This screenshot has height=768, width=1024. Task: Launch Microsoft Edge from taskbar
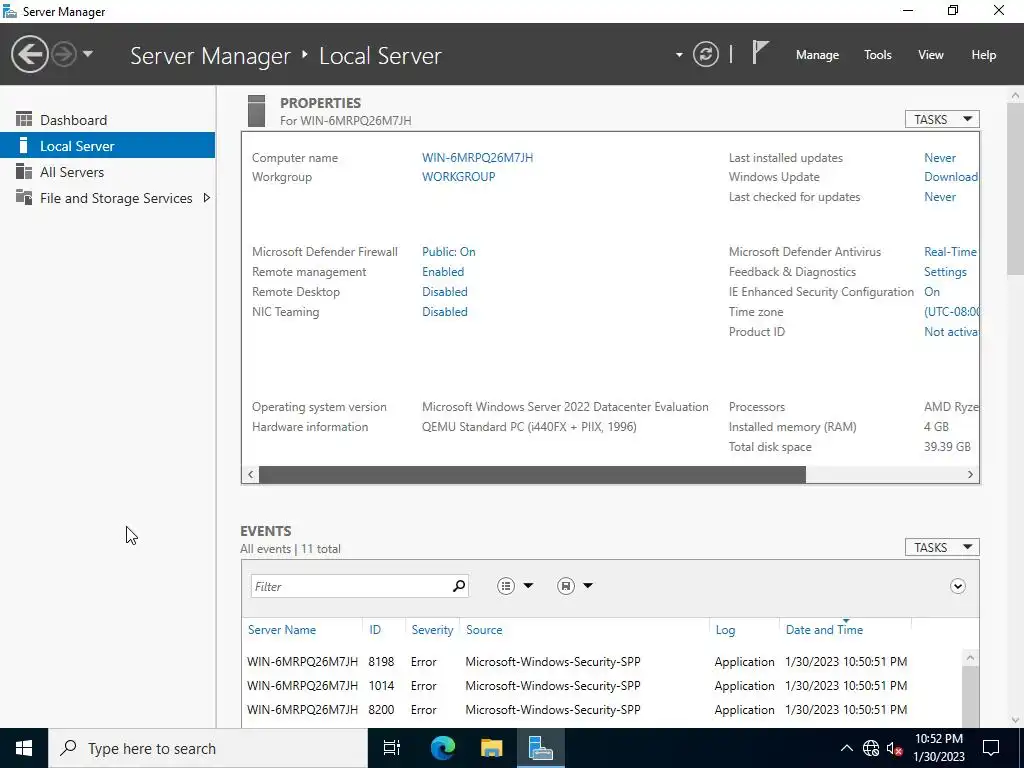tap(442, 748)
